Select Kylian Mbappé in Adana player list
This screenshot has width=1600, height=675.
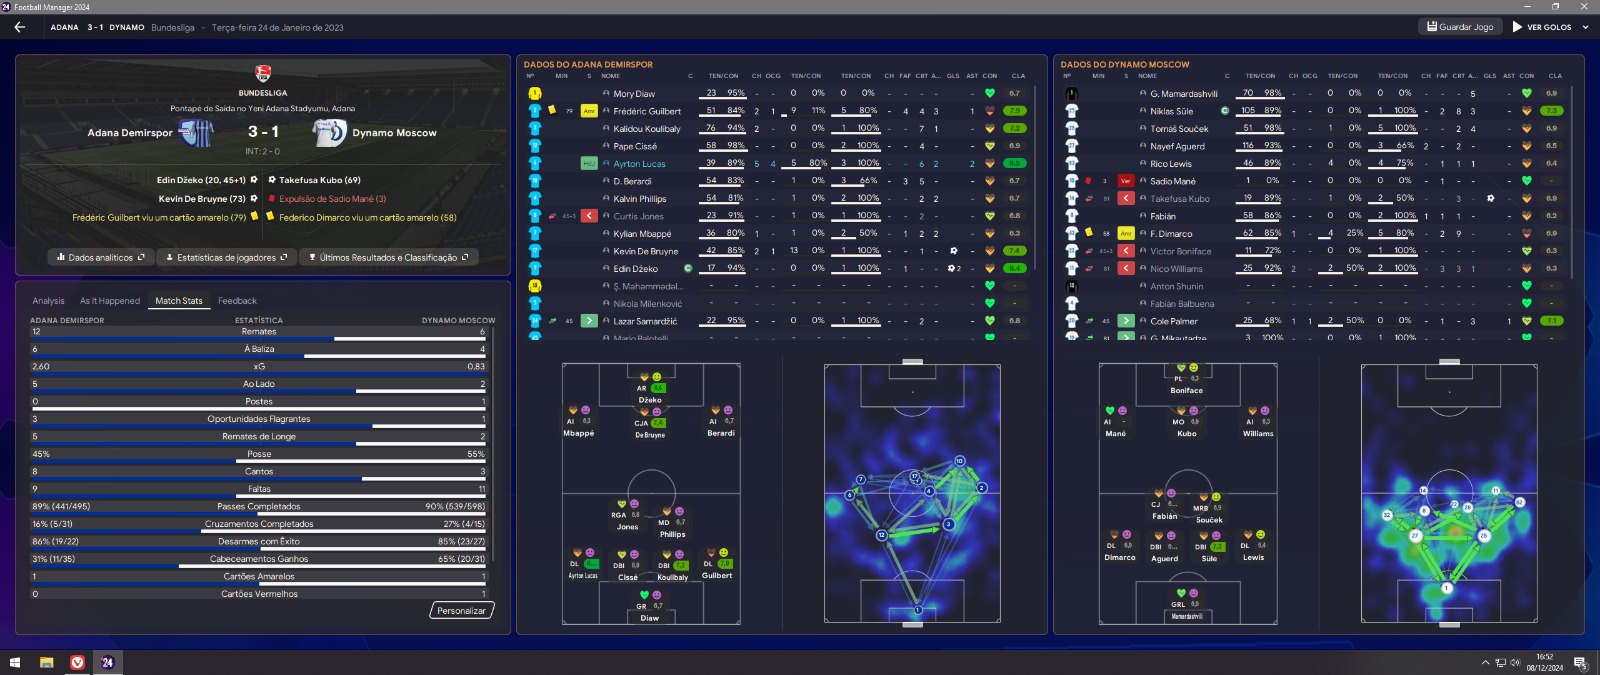[642, 233]
